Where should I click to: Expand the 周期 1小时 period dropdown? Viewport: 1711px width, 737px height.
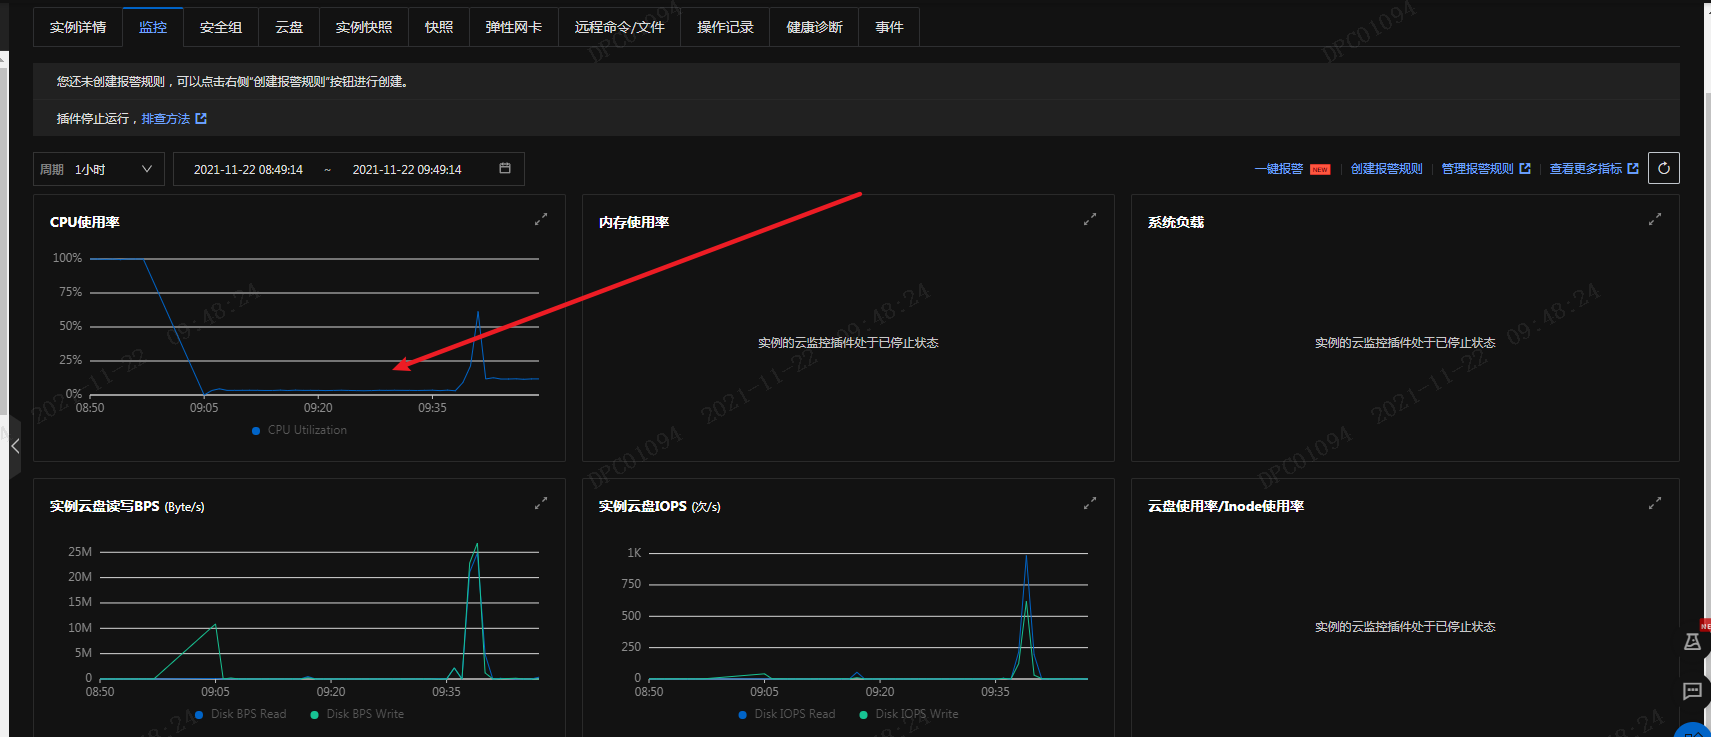click(98, 169)
